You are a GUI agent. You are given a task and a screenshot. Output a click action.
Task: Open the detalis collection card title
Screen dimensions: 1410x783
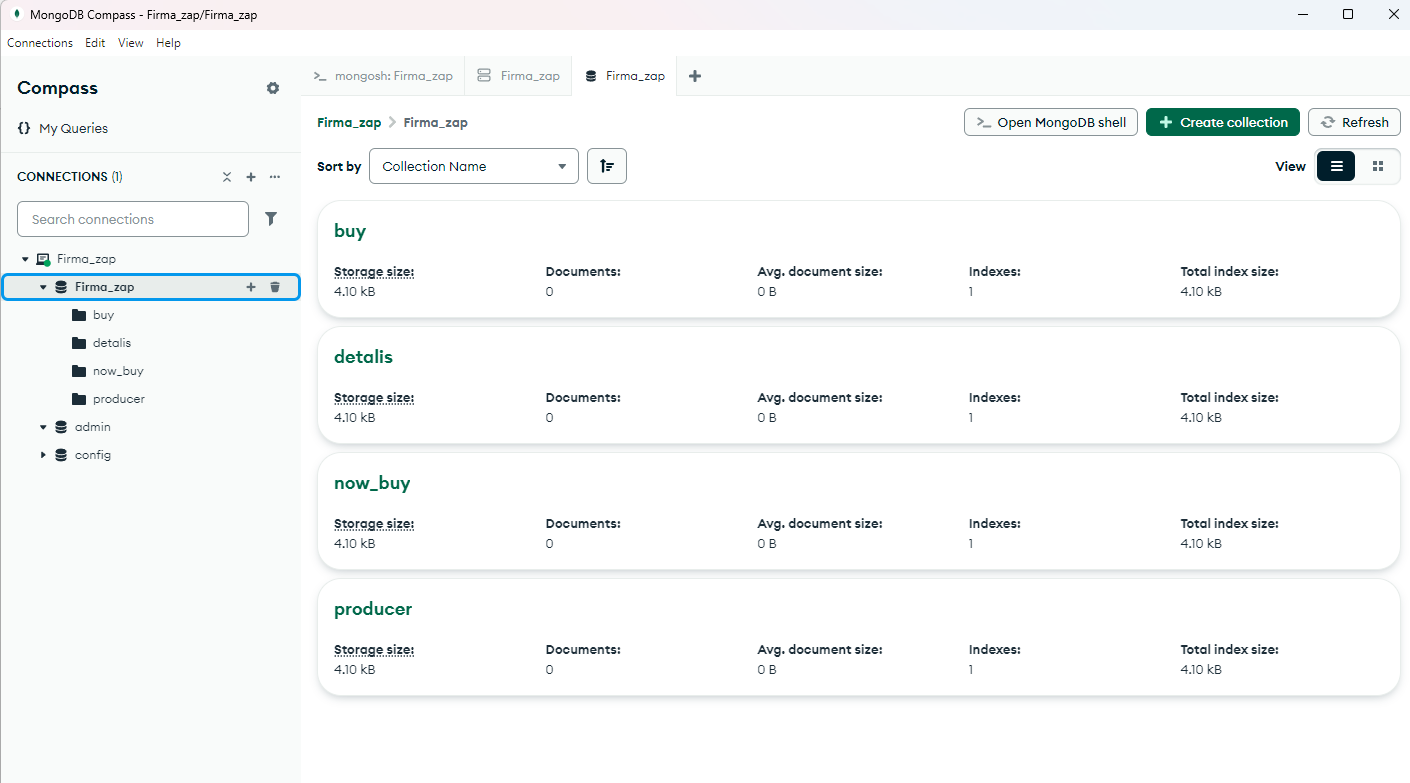tap(363, 357)
